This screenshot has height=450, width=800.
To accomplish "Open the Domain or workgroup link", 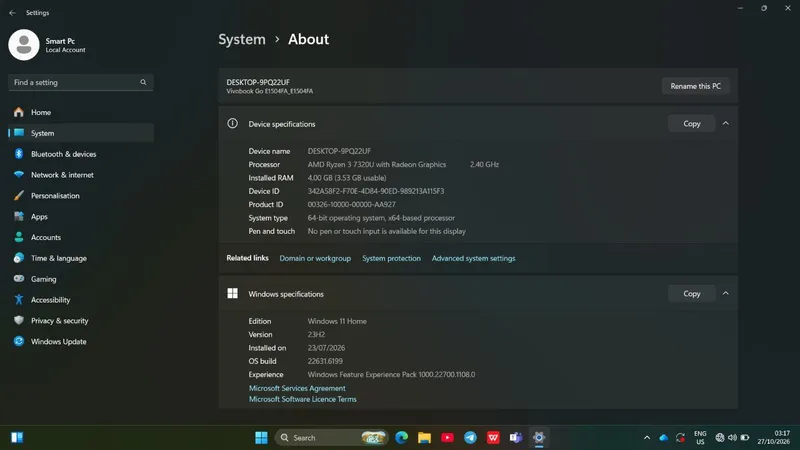I will coord(315,258).
